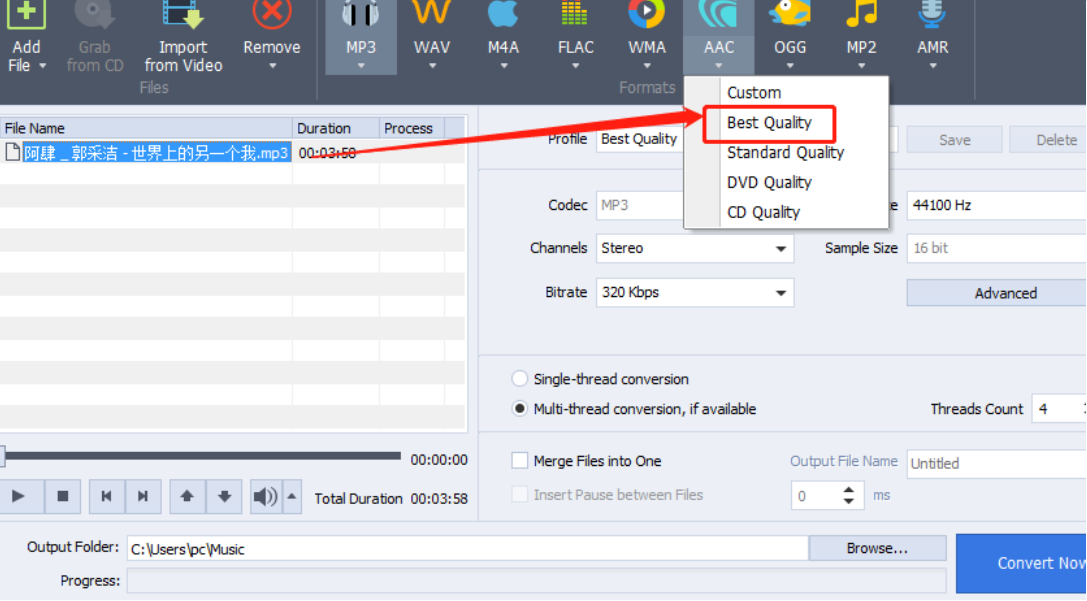
Task: Select Single-thread conversion radio button
Action: tap(519, 378)
